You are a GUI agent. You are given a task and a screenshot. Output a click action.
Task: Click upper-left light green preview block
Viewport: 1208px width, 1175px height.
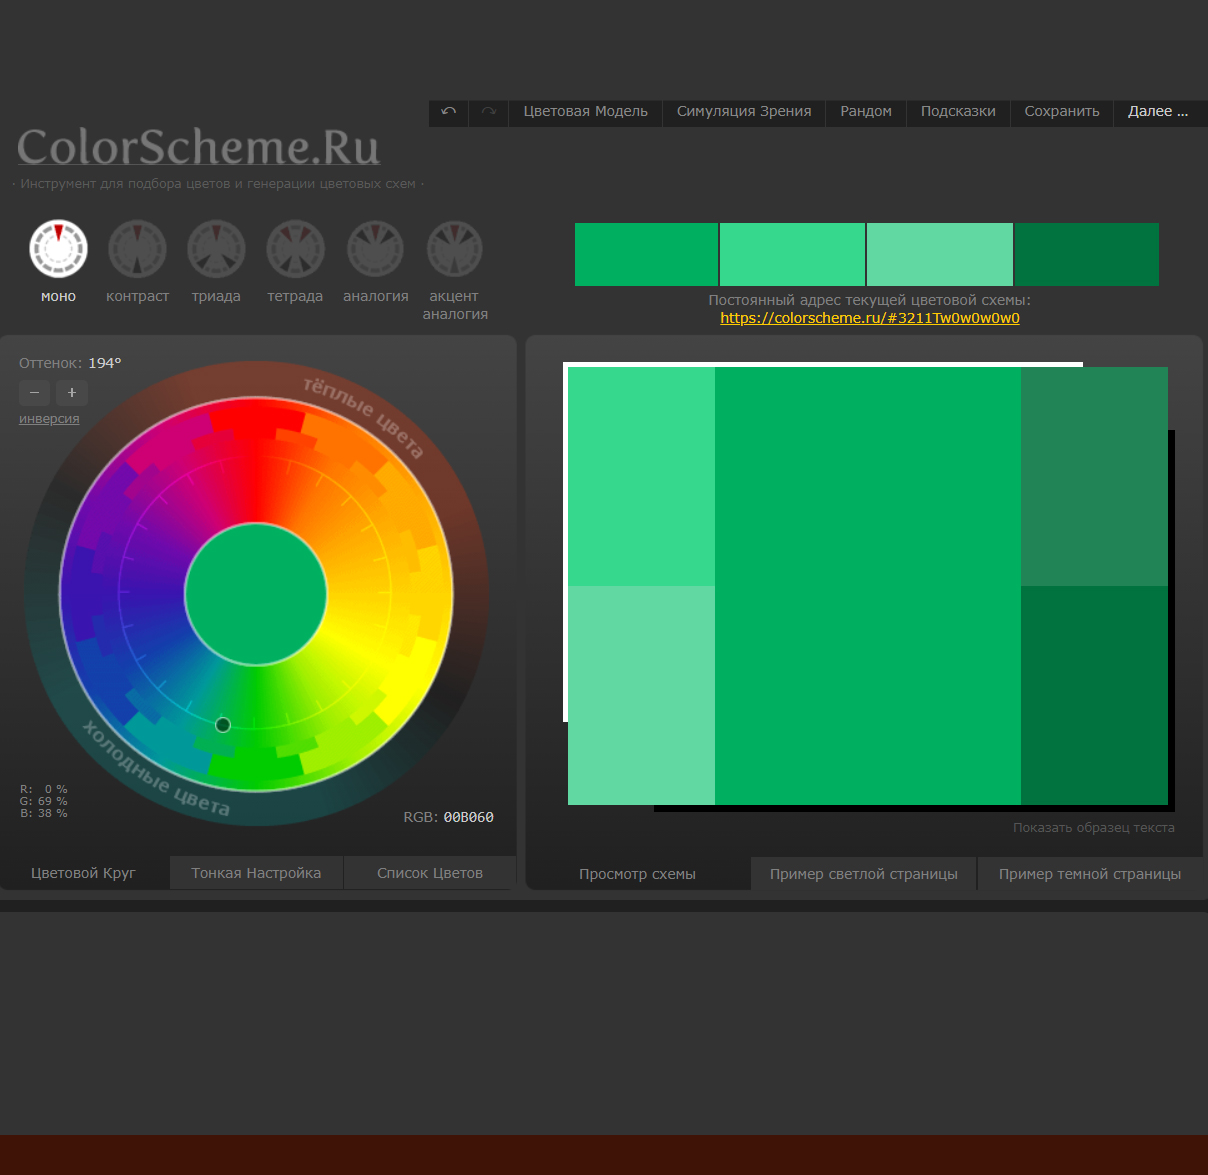point(641,476)
